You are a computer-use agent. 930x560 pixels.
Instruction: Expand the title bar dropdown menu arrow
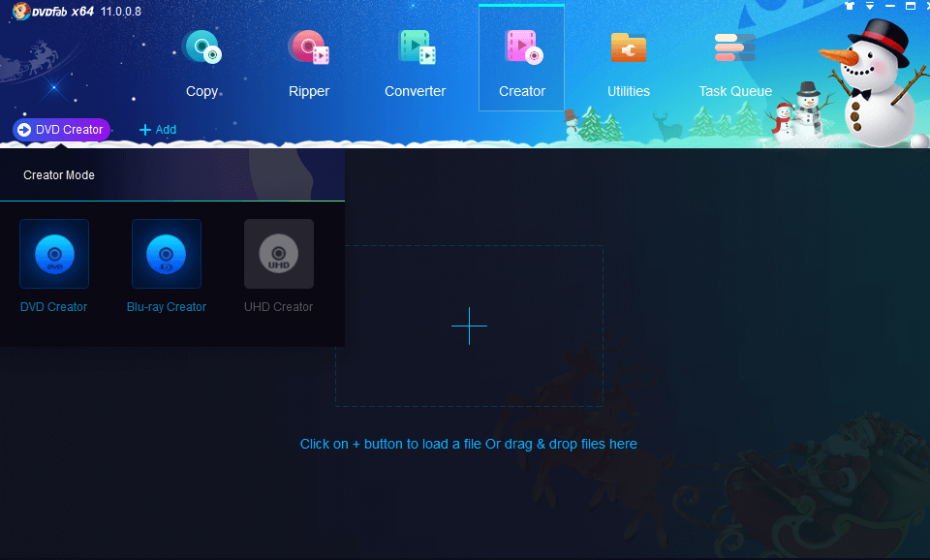pyautogui.click(x=870, y=6)
